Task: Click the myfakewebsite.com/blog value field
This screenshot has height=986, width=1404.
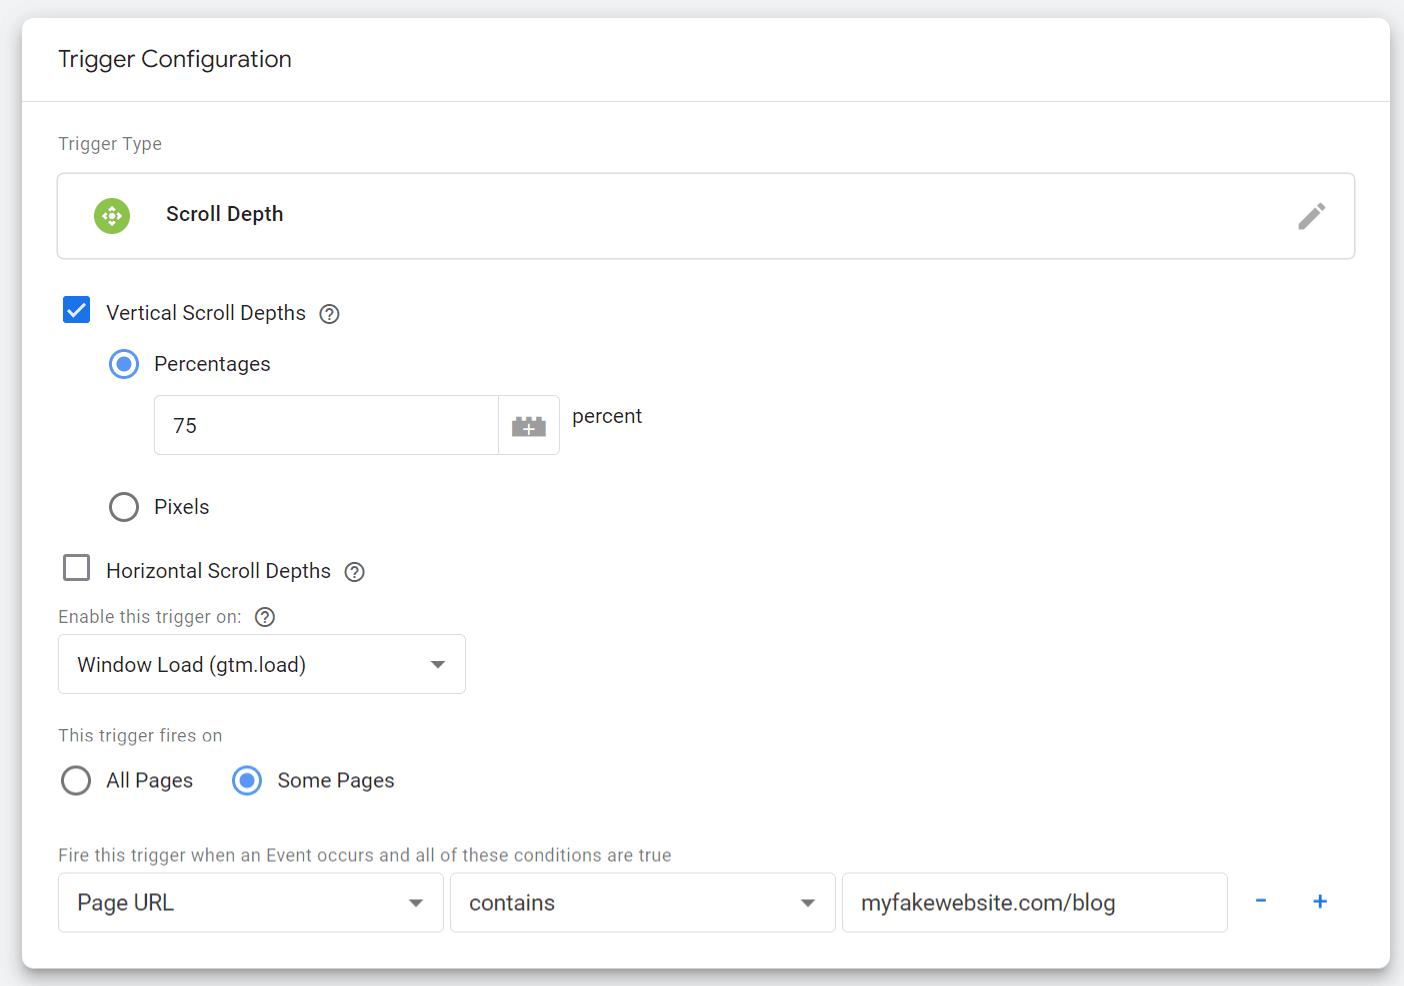Action: click(x=1034, y=903)
